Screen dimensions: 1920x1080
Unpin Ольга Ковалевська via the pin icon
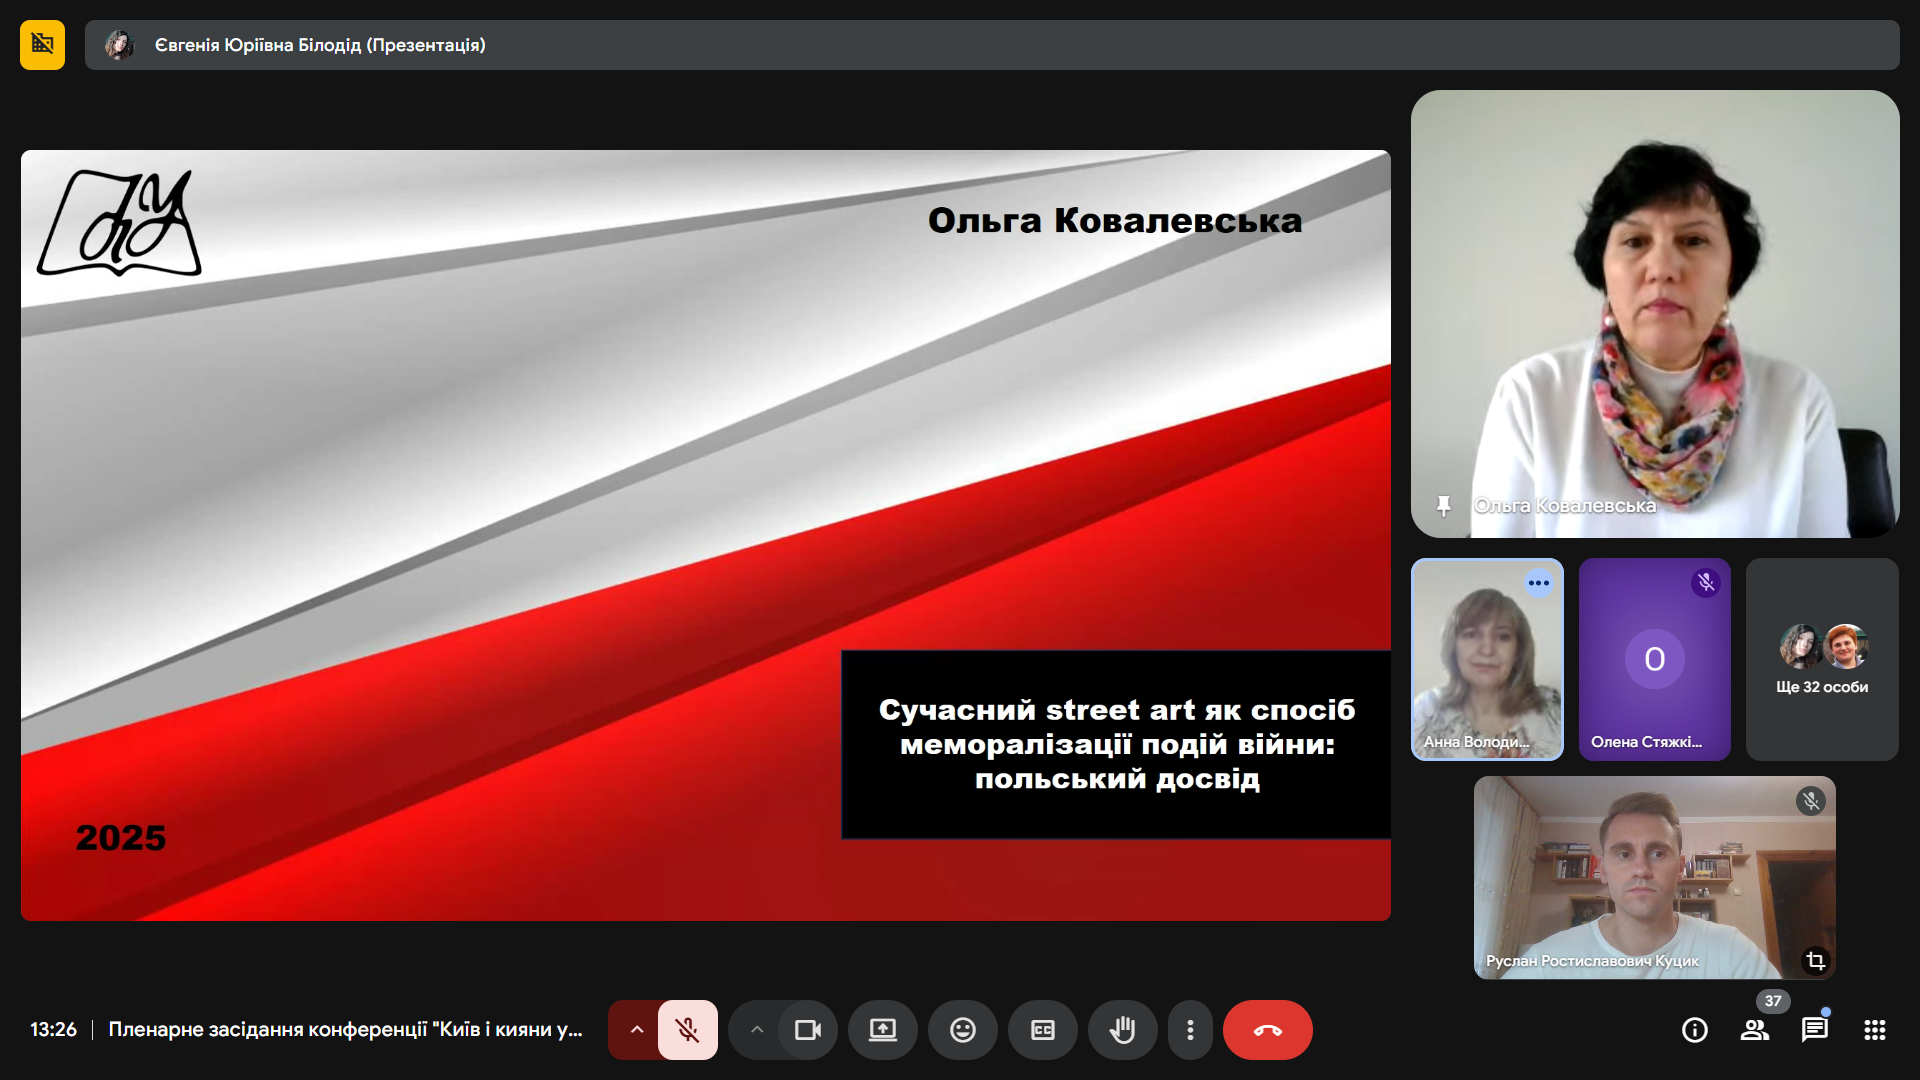(1443, 506)
